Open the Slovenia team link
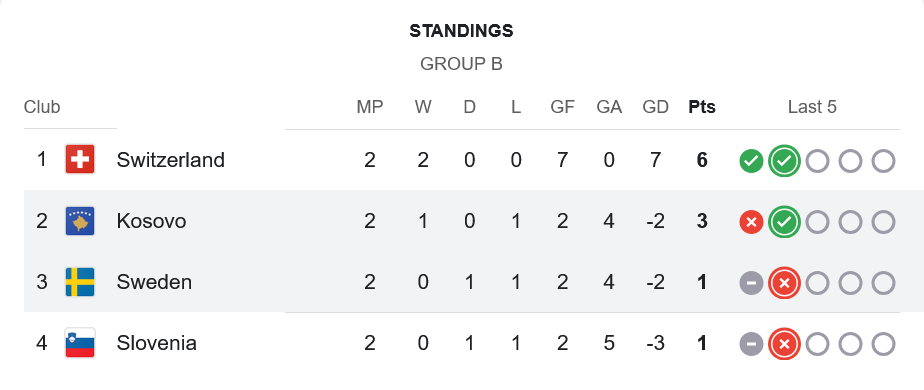 coord(156,343)
